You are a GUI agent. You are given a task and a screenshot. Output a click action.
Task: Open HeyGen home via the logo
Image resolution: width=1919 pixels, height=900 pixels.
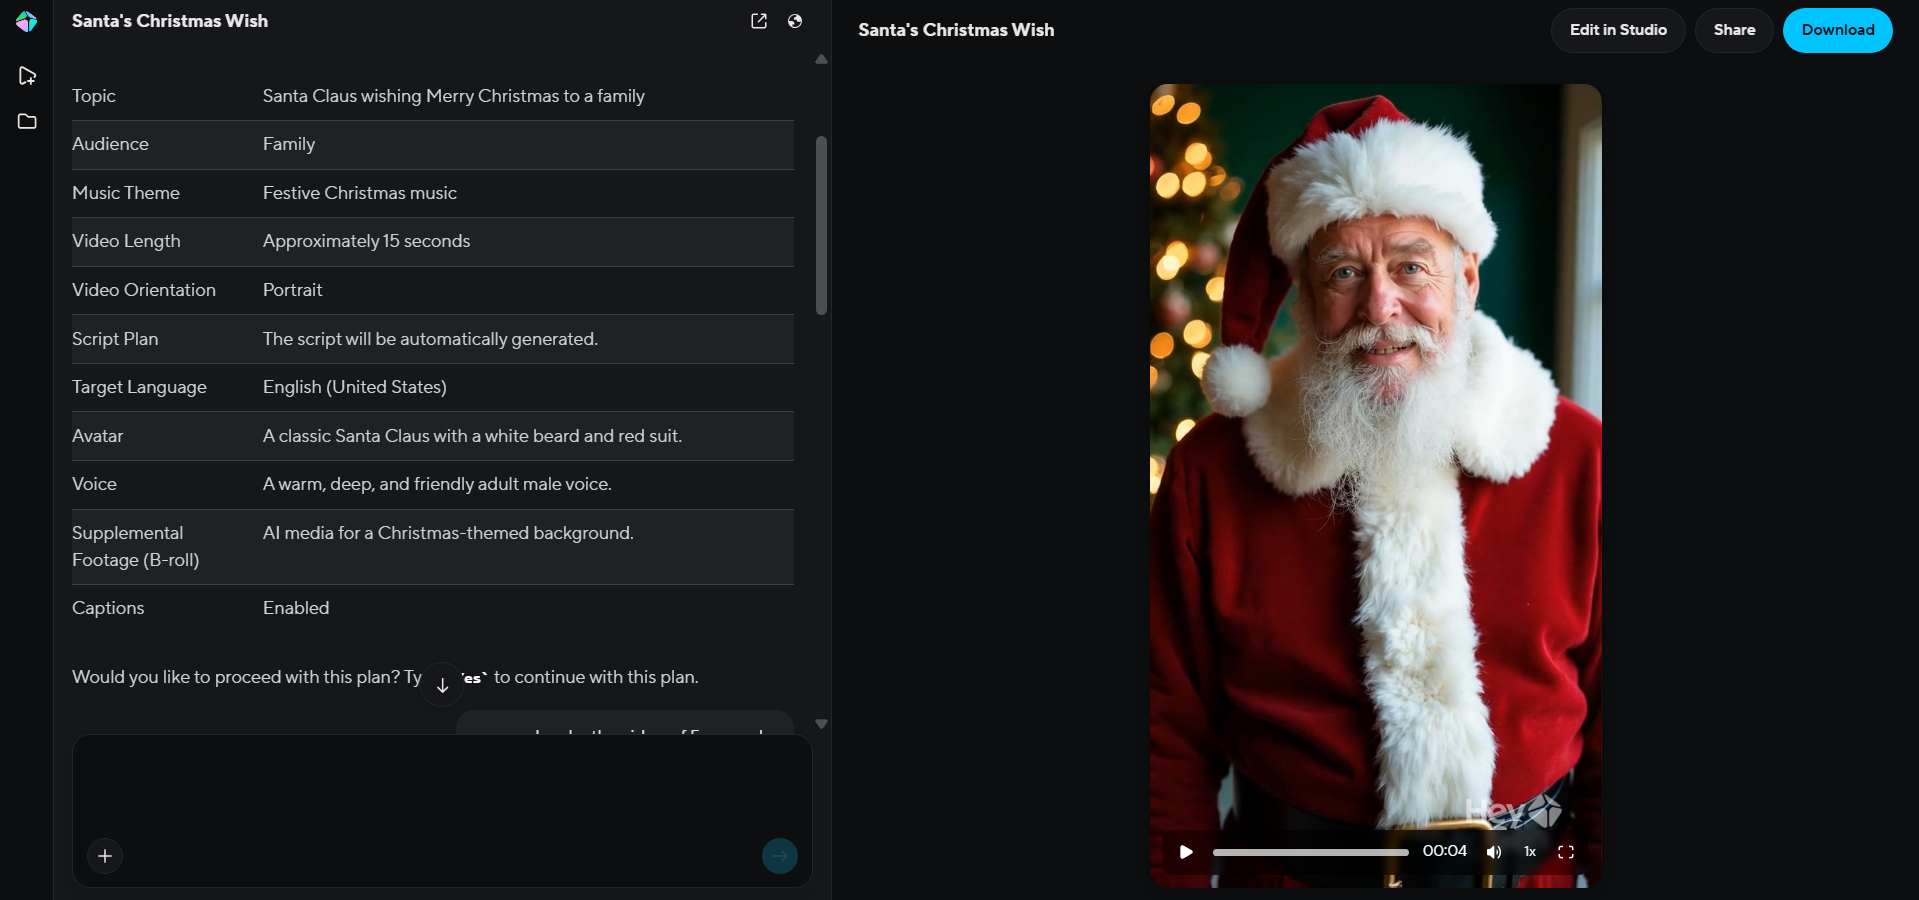[x=27, y=21]
